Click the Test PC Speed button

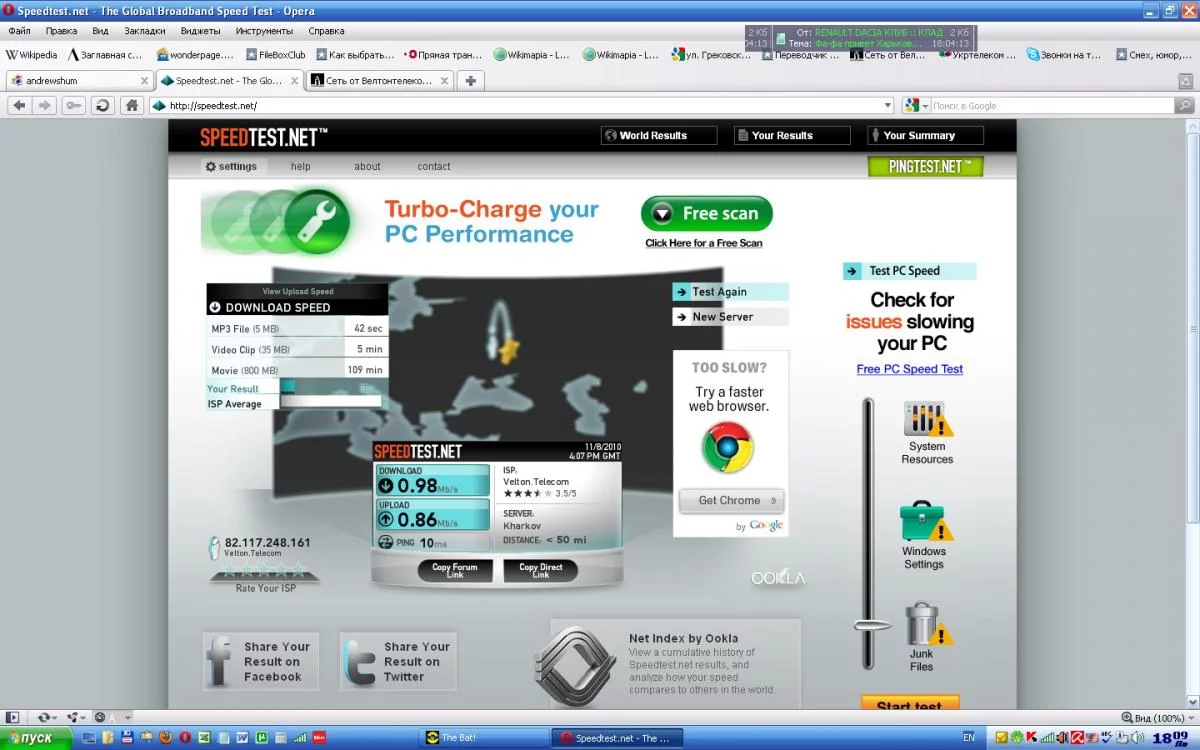(x=909, y=271)
